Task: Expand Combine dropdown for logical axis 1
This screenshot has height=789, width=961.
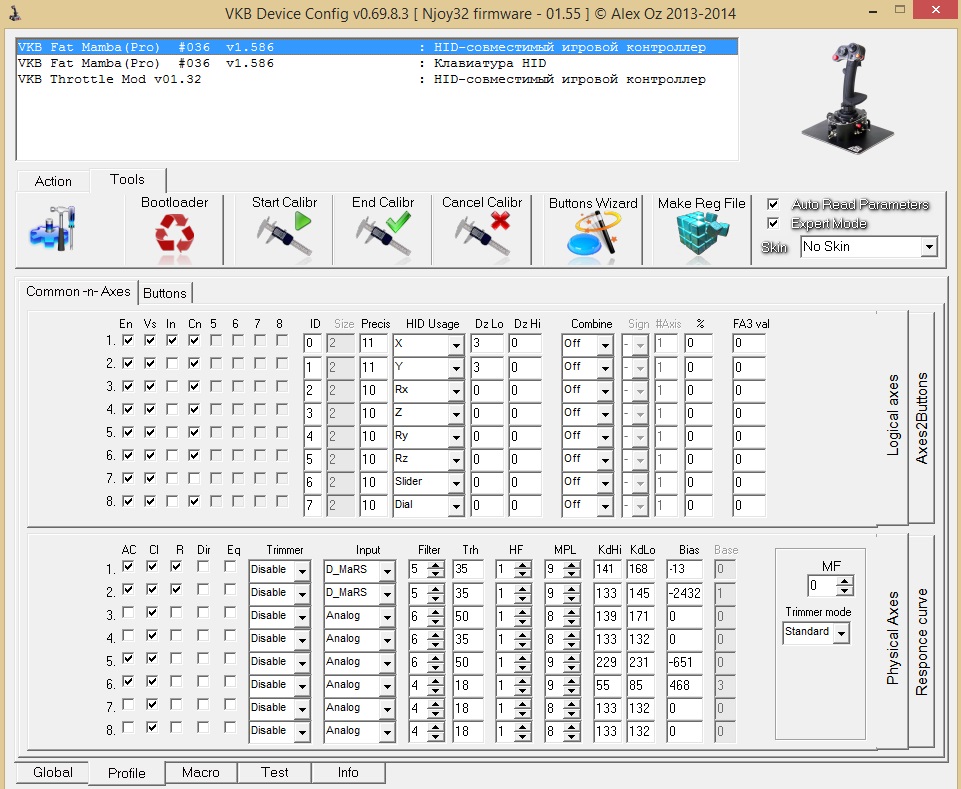Action: point(587,344)
